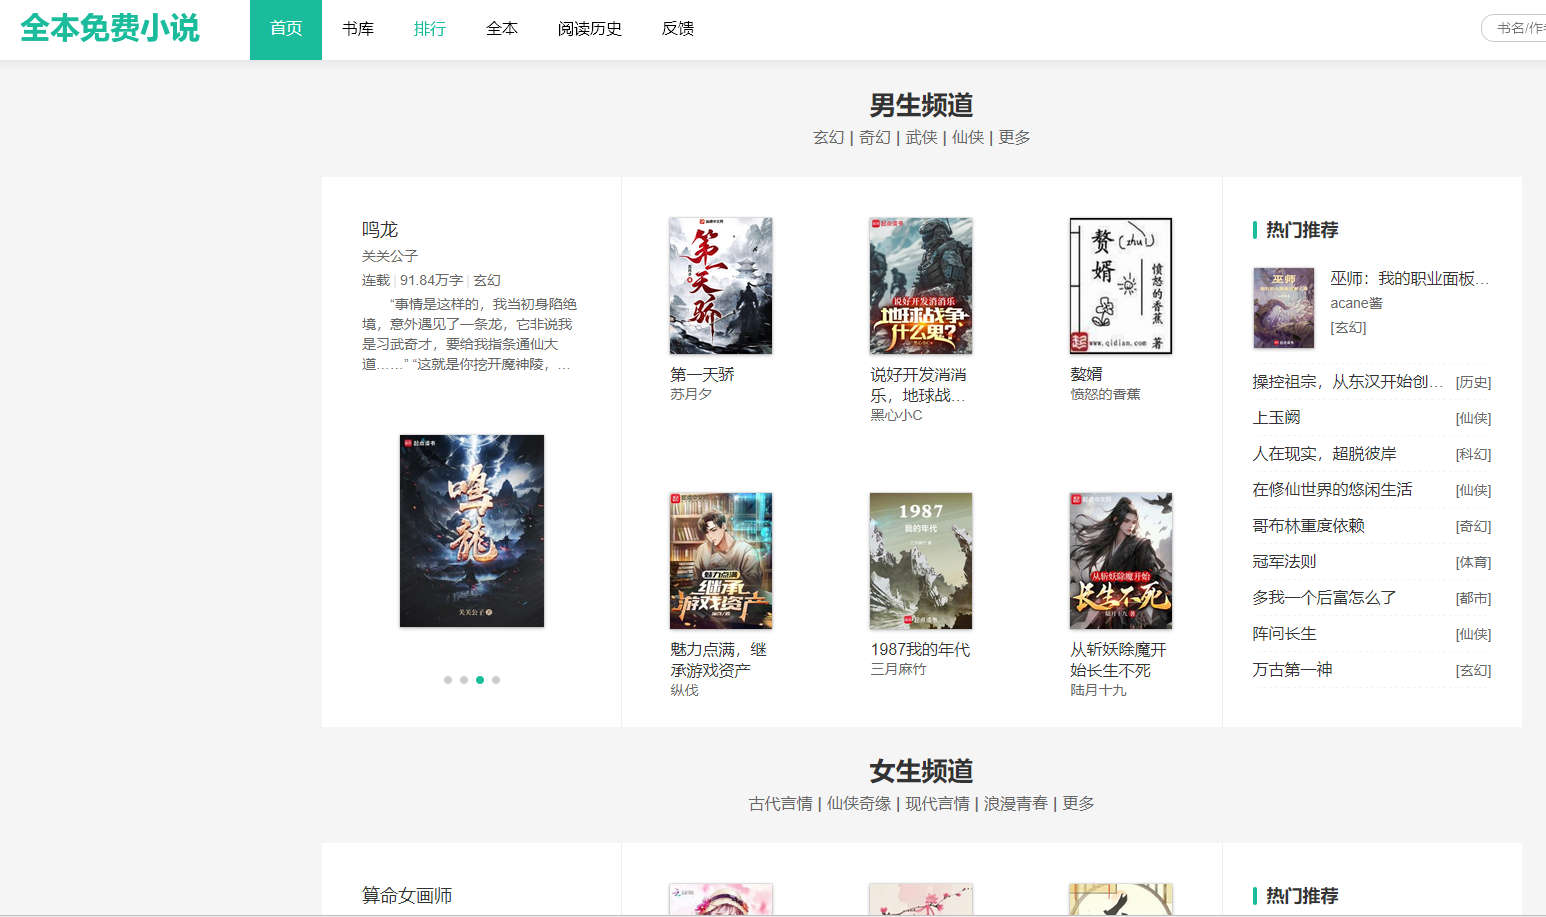Open 人在现实，超脱彼岸 recommendation
The width and height of the screenshot is (1546, 917).
pos(1324,454)
